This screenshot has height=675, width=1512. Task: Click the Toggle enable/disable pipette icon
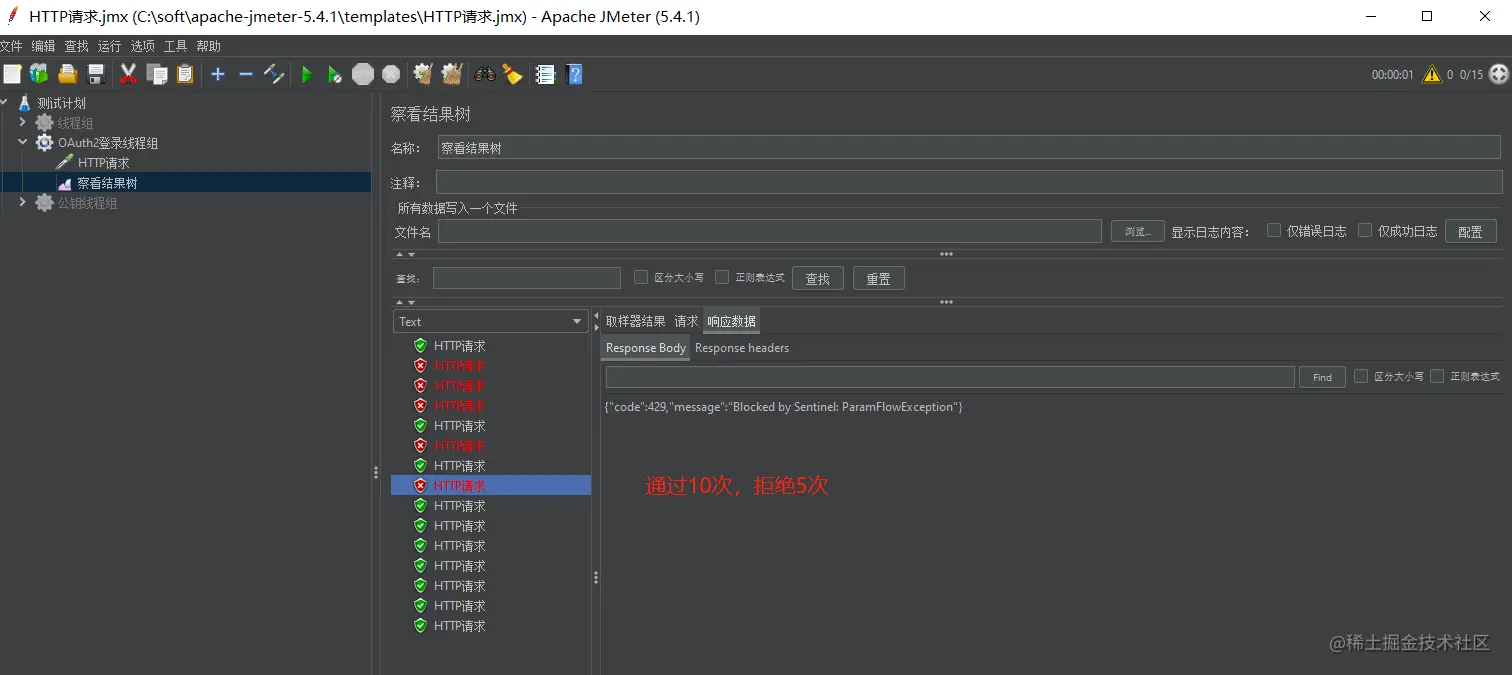coord(274,74)
